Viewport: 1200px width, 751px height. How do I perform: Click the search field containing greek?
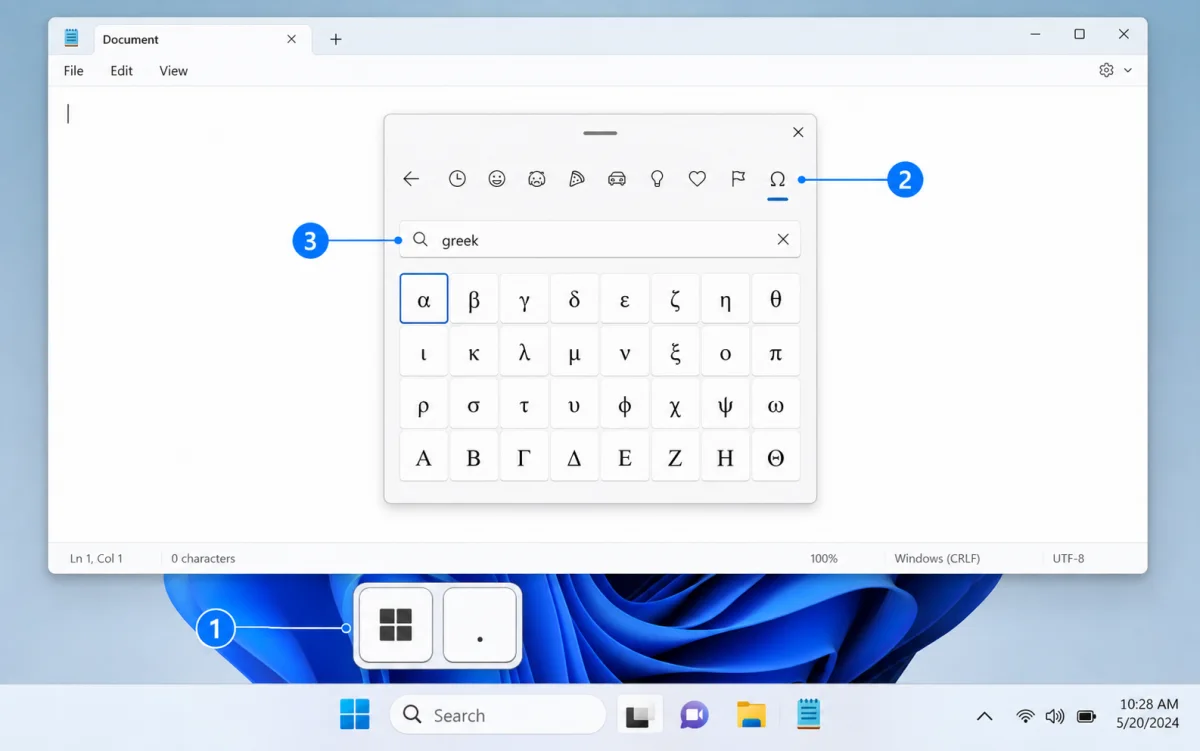coord(600,239)
